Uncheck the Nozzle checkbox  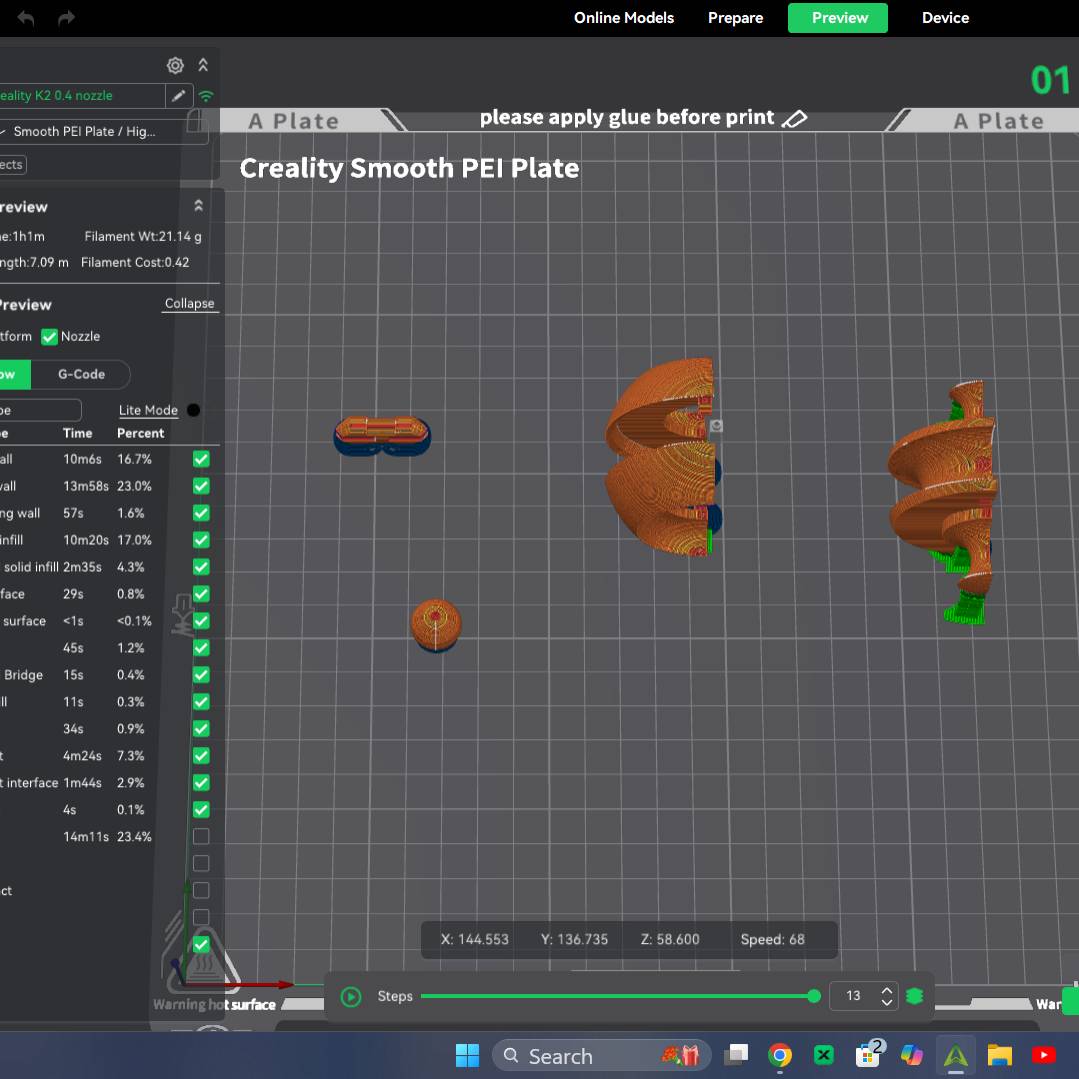(x=49, y=337)
